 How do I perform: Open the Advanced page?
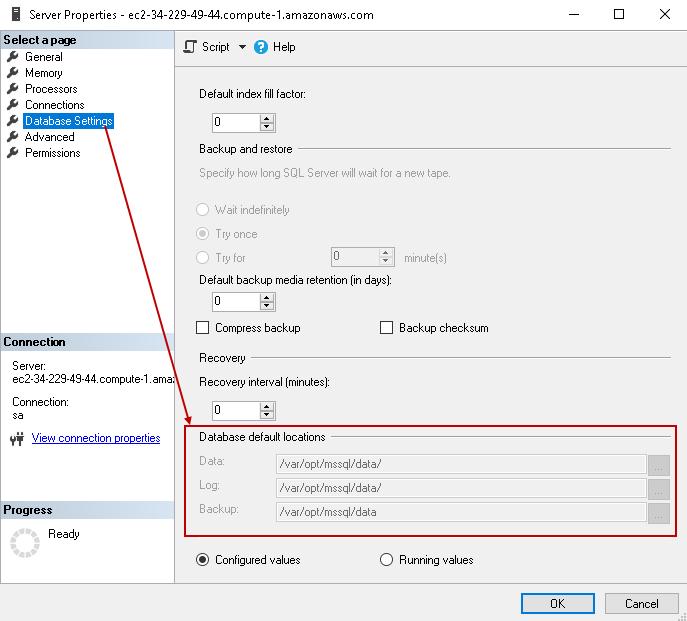pos(49,137)
